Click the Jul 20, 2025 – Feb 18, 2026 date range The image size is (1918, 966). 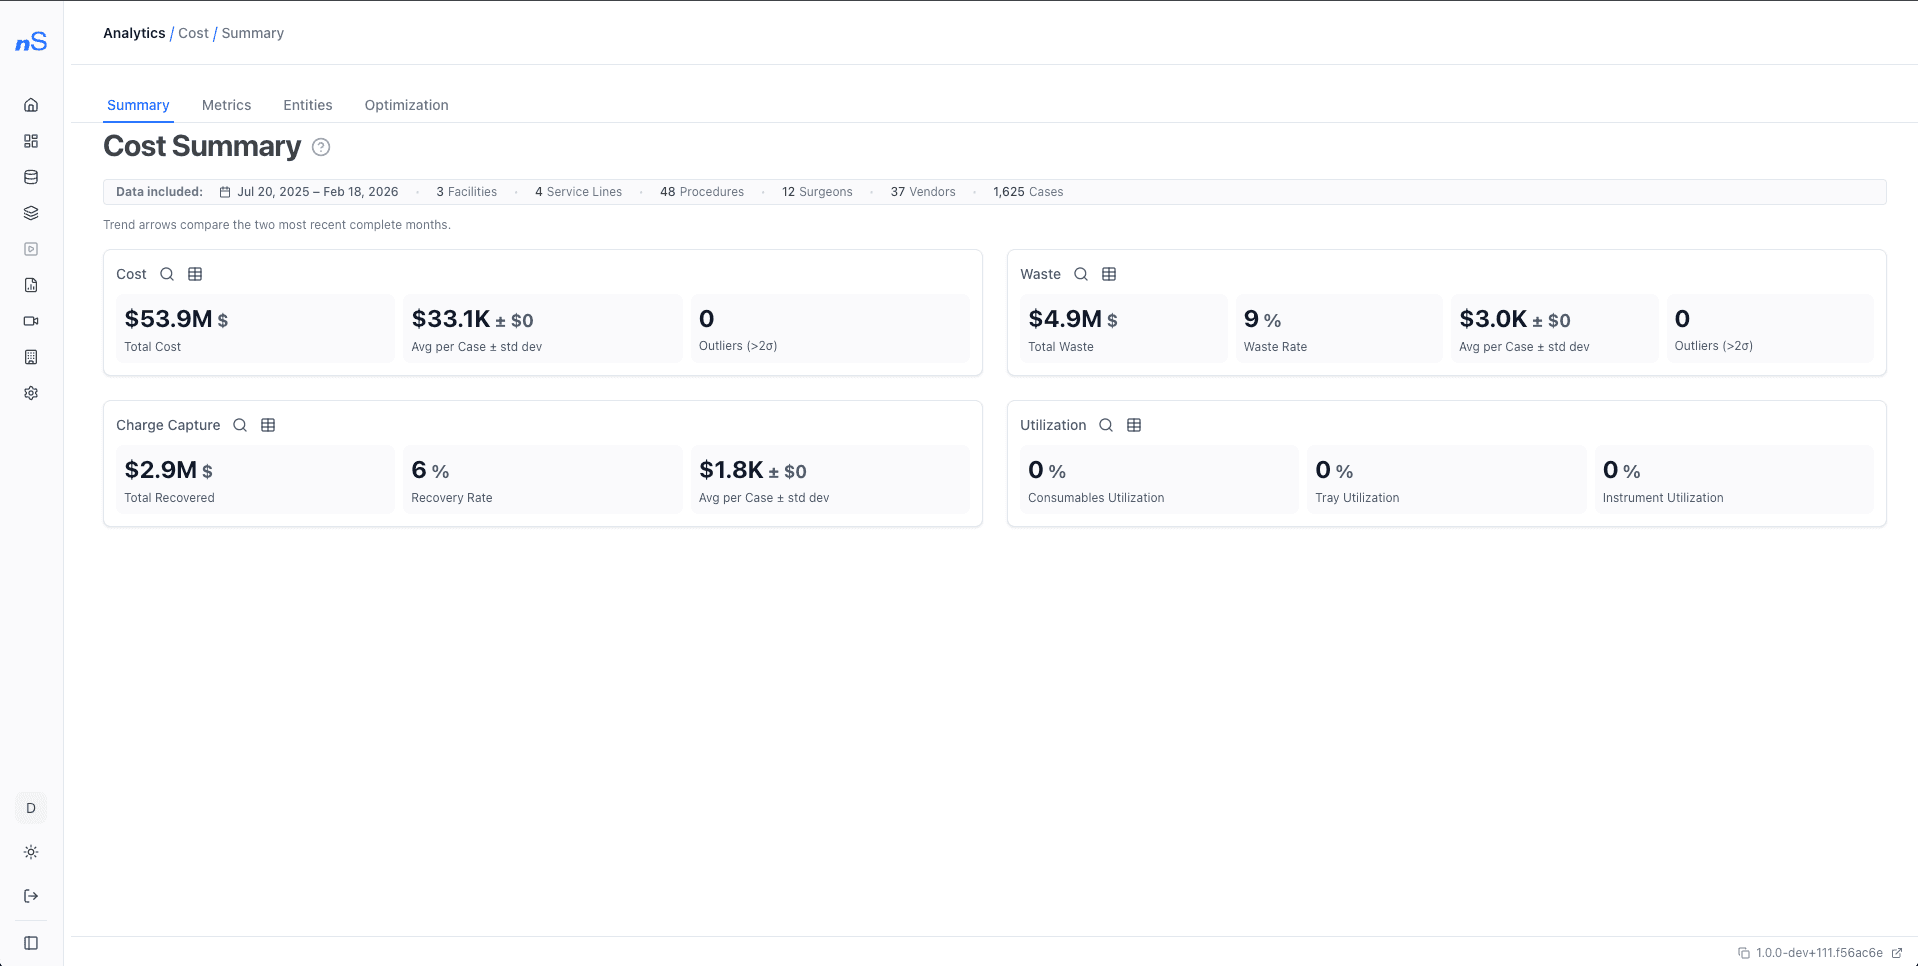click(318, 192)
